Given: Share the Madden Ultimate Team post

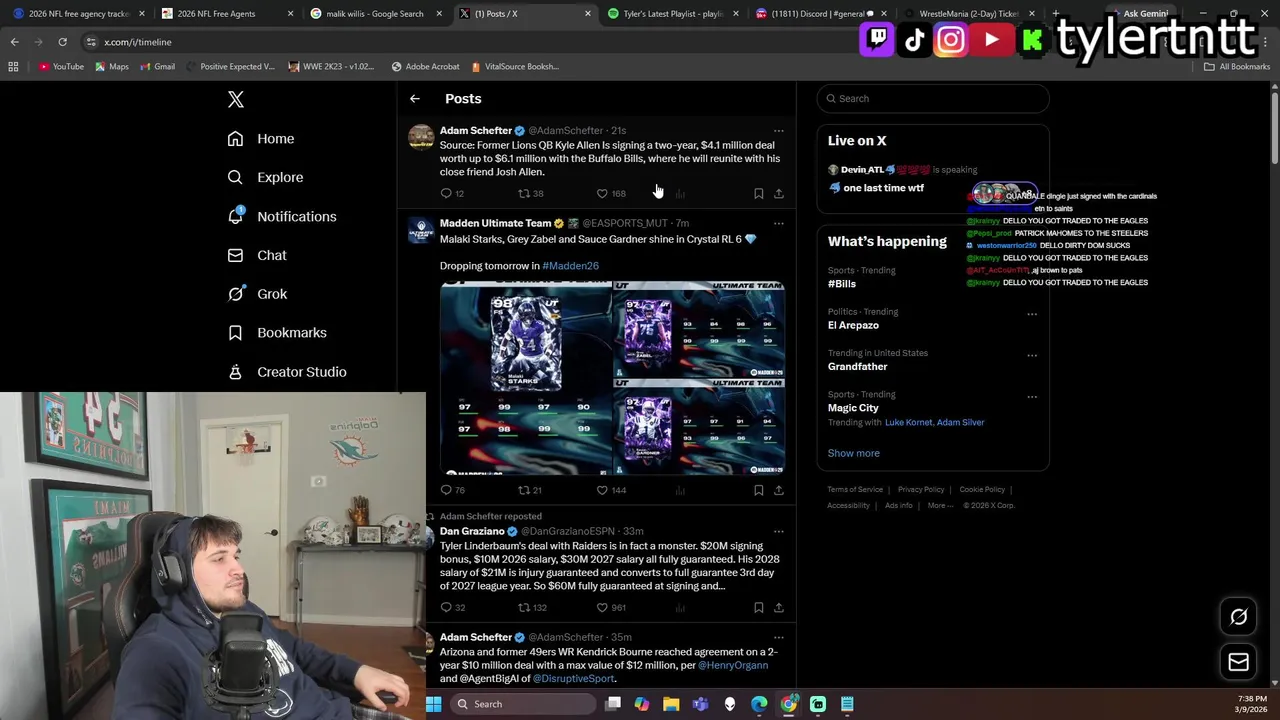Looking at the screenshot, I should [779, 490].
